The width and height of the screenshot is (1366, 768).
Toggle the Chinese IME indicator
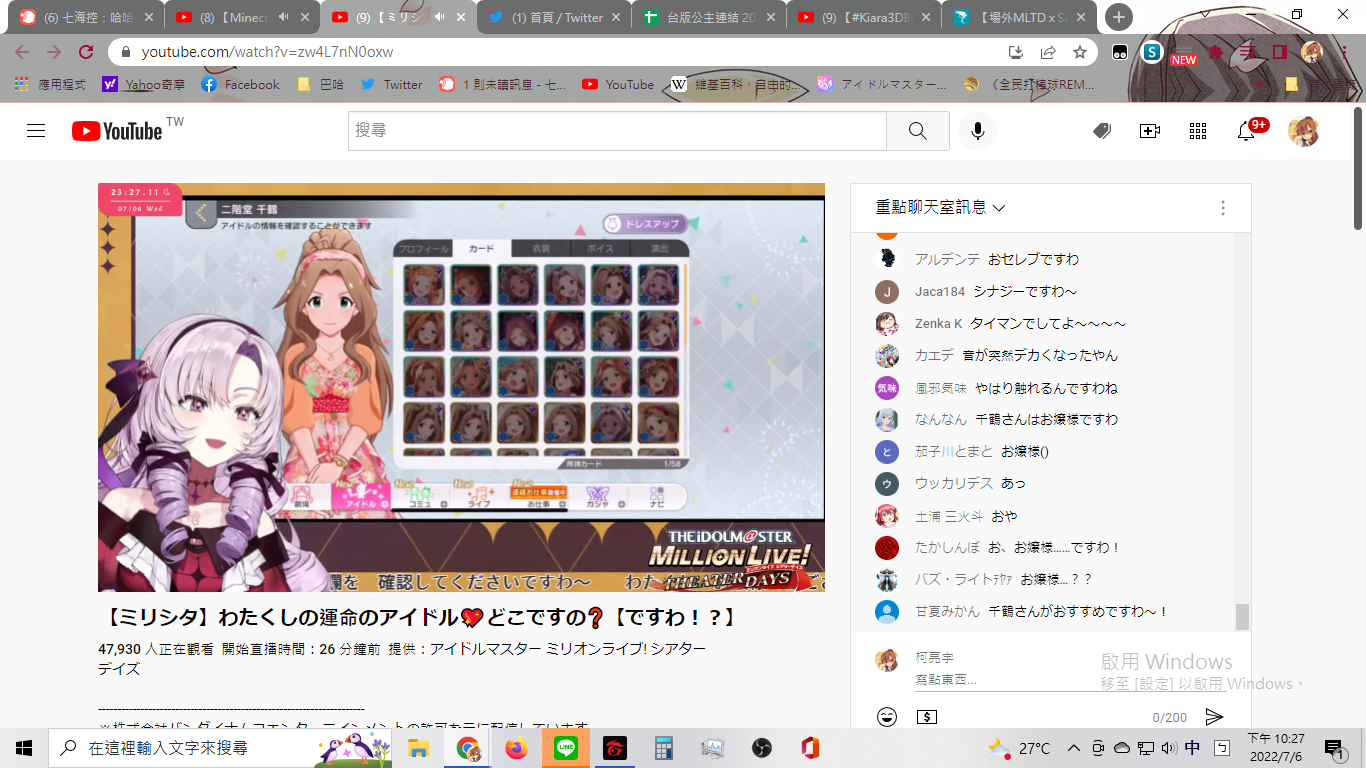pyautogui.click(x=1192, y=748)
